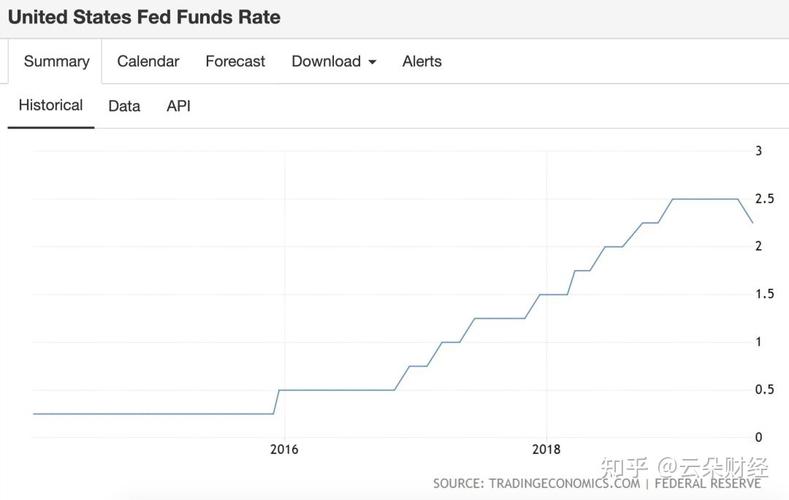Click the 0.5 rate plateau in 2016
This screenshot has width=789, height=500.
point(336,390)
